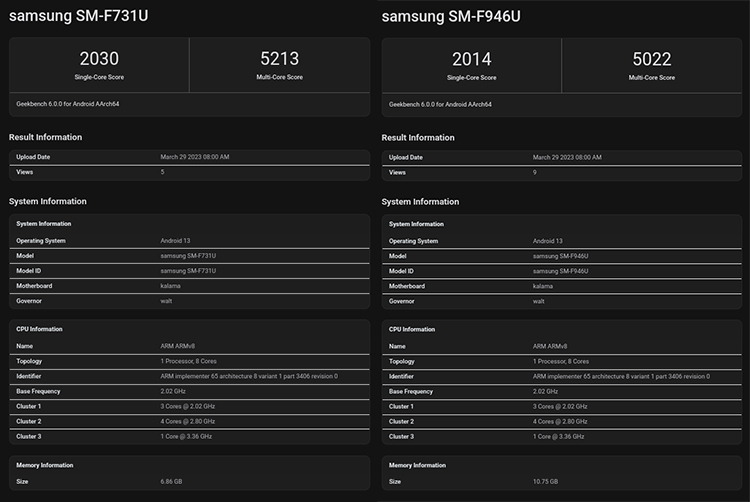Click the 2030 single-core score

99,59
